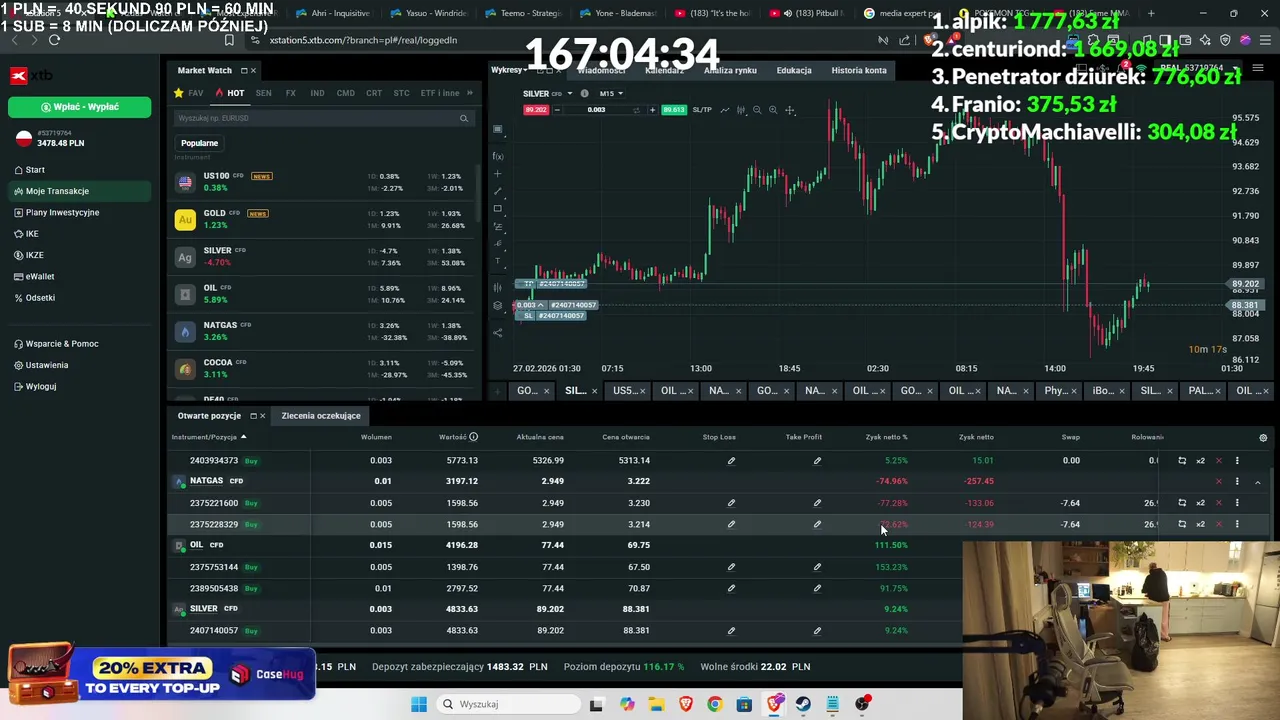Open Plany Inwestycyjne in sidebar
Screen dimensions: 1280x720
click(x=62, y=212)
